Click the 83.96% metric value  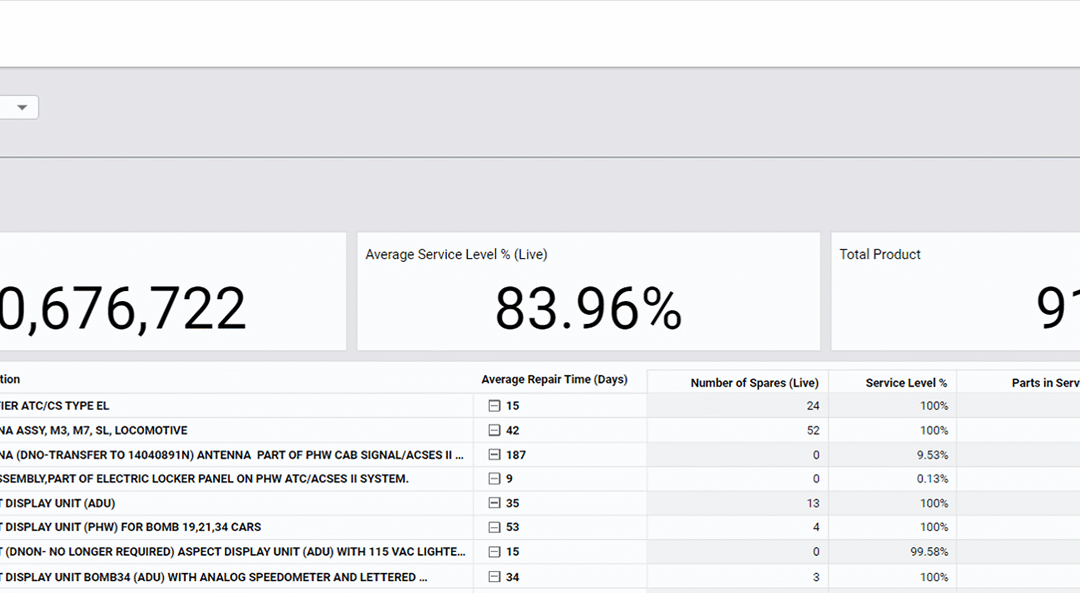click(588, 308)
